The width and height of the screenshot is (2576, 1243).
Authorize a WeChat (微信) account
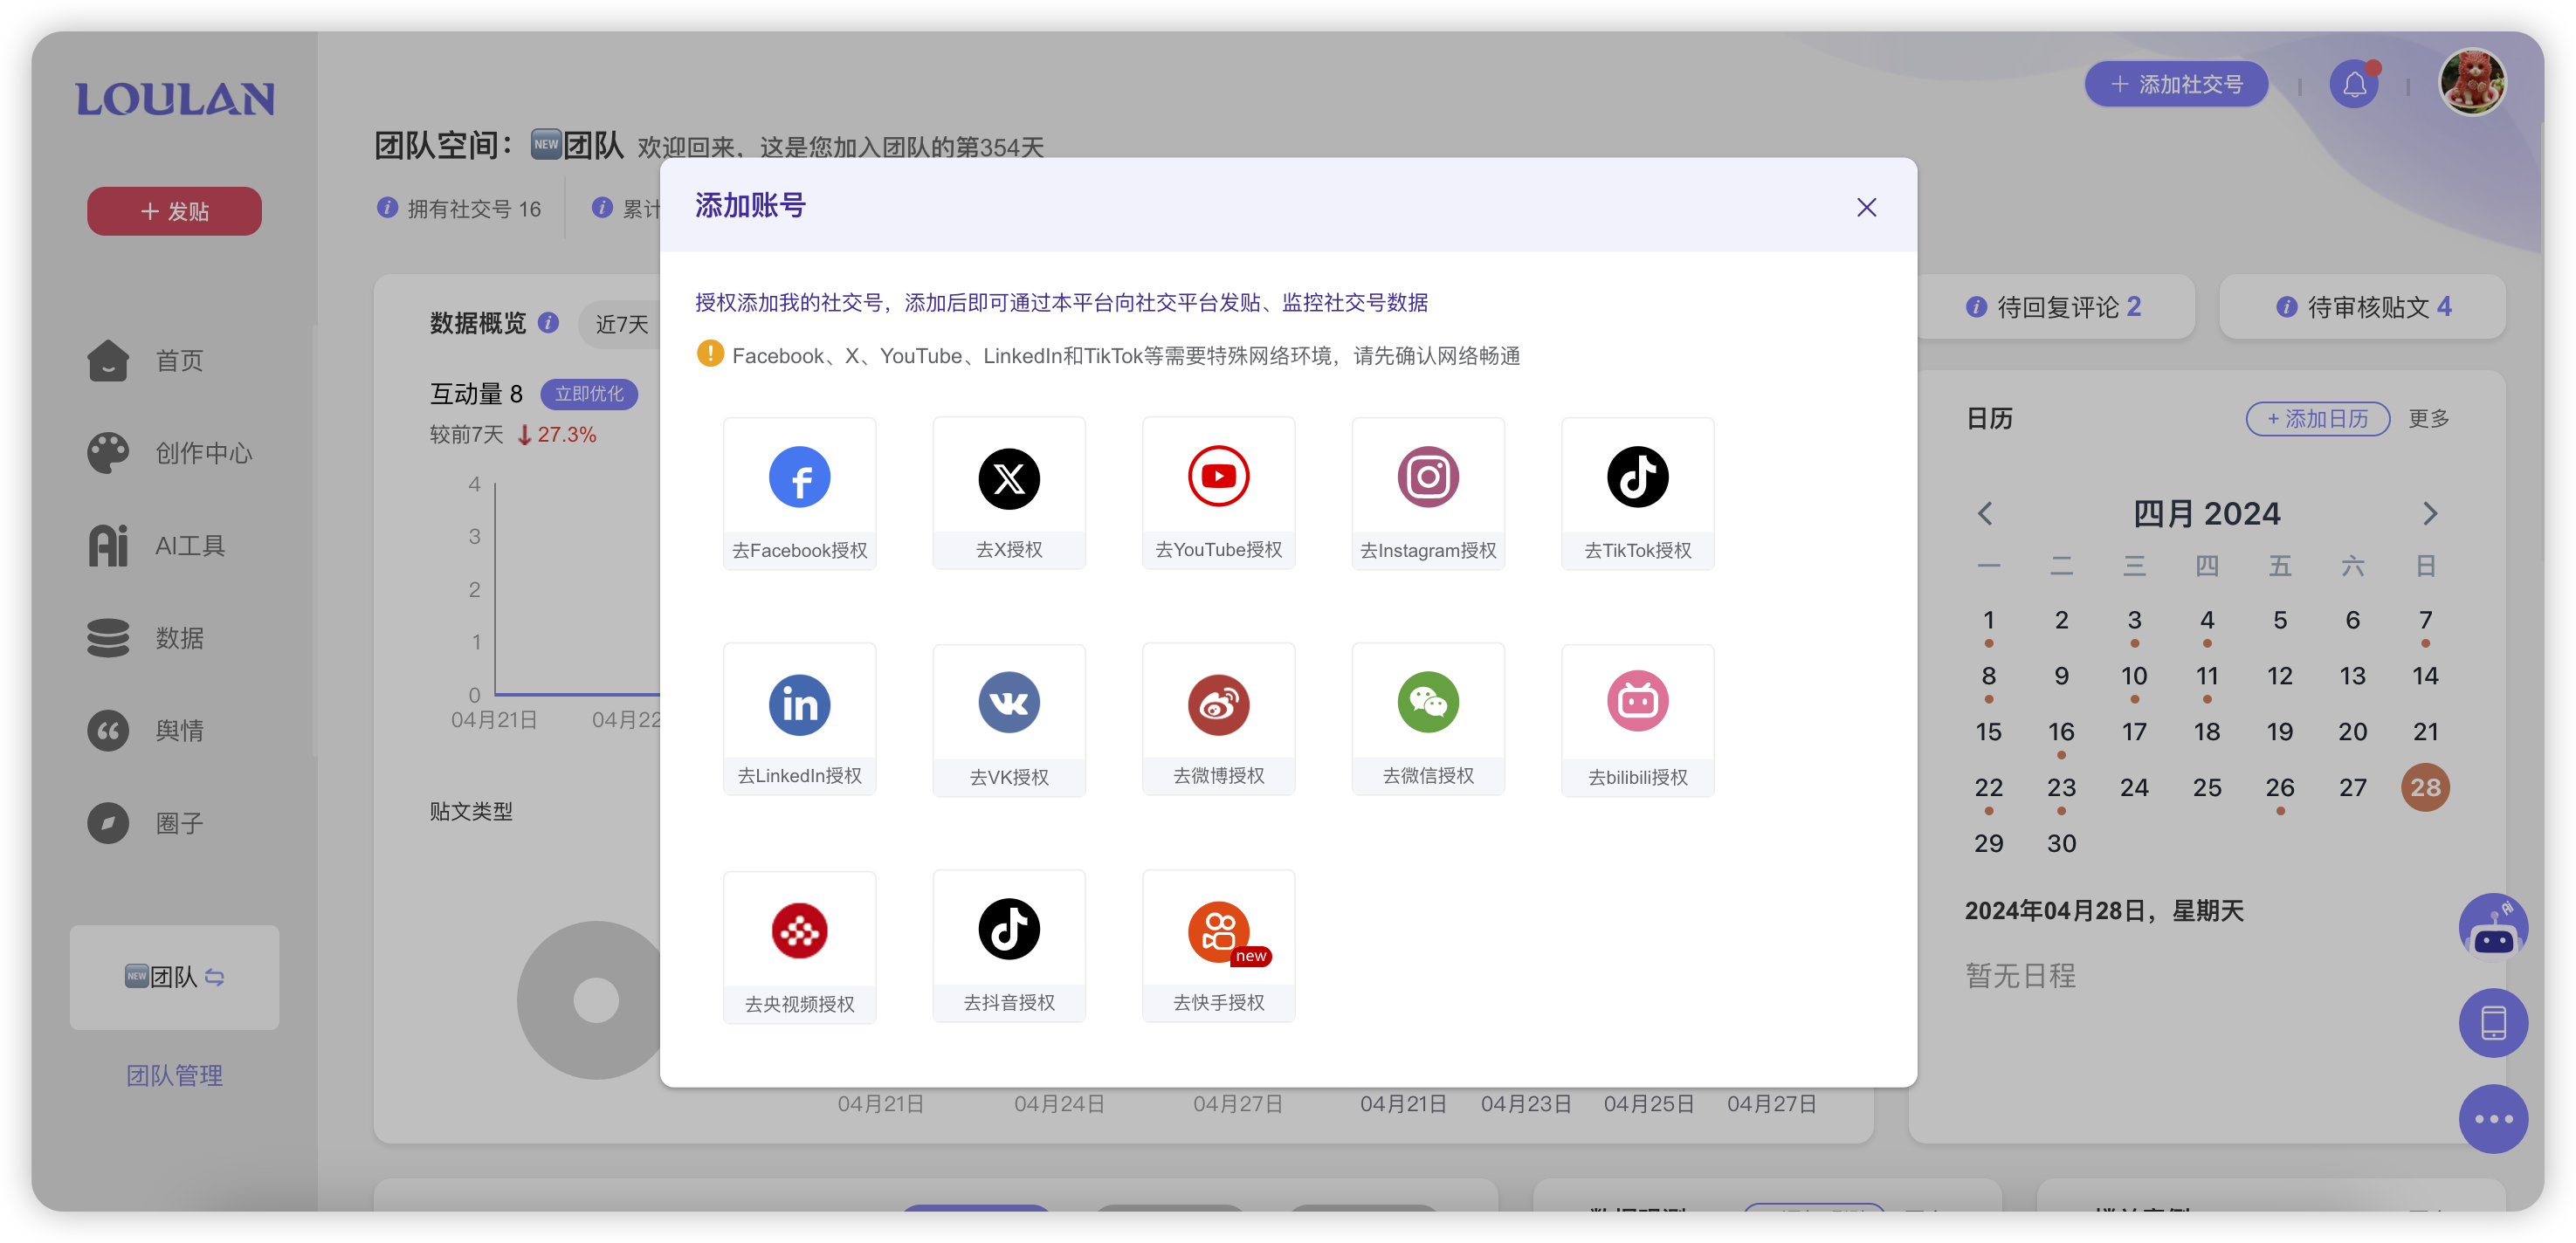[1428, 720]
